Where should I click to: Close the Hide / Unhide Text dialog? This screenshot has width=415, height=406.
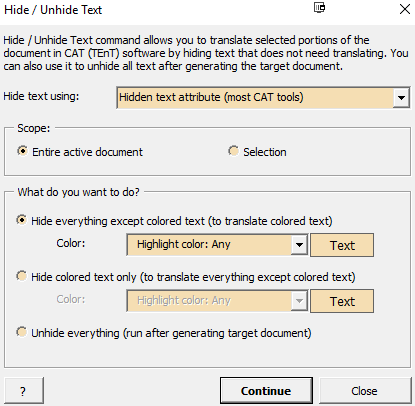(x=405, y=9)
